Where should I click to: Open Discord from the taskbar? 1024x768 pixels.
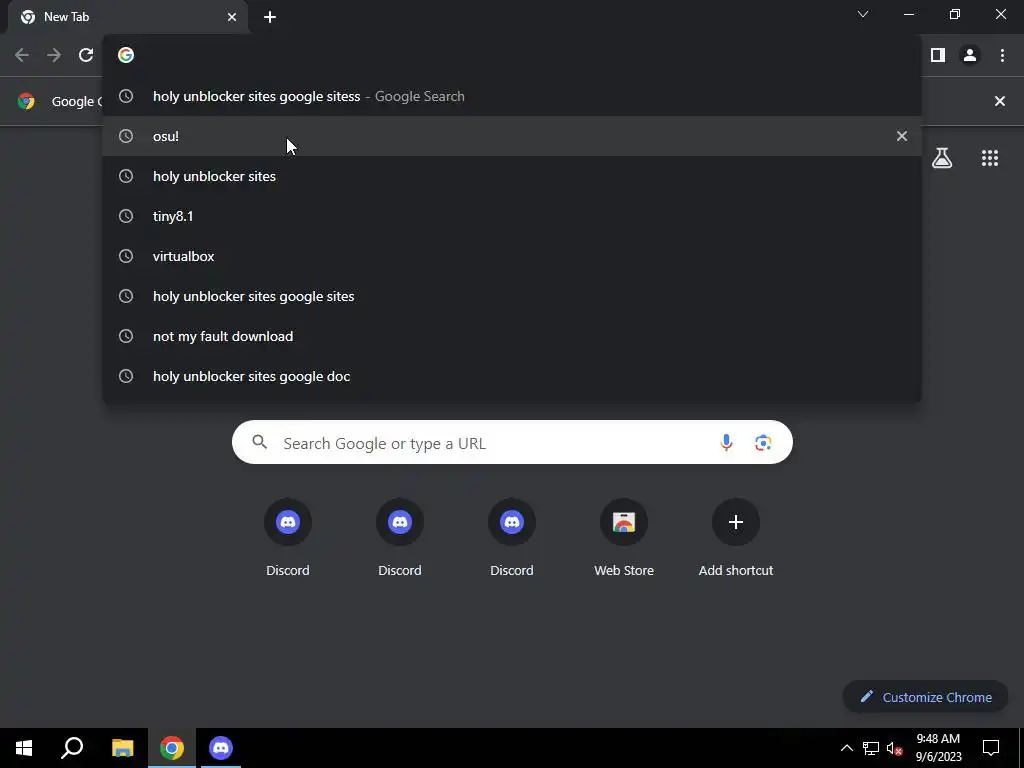click(221, 748)
